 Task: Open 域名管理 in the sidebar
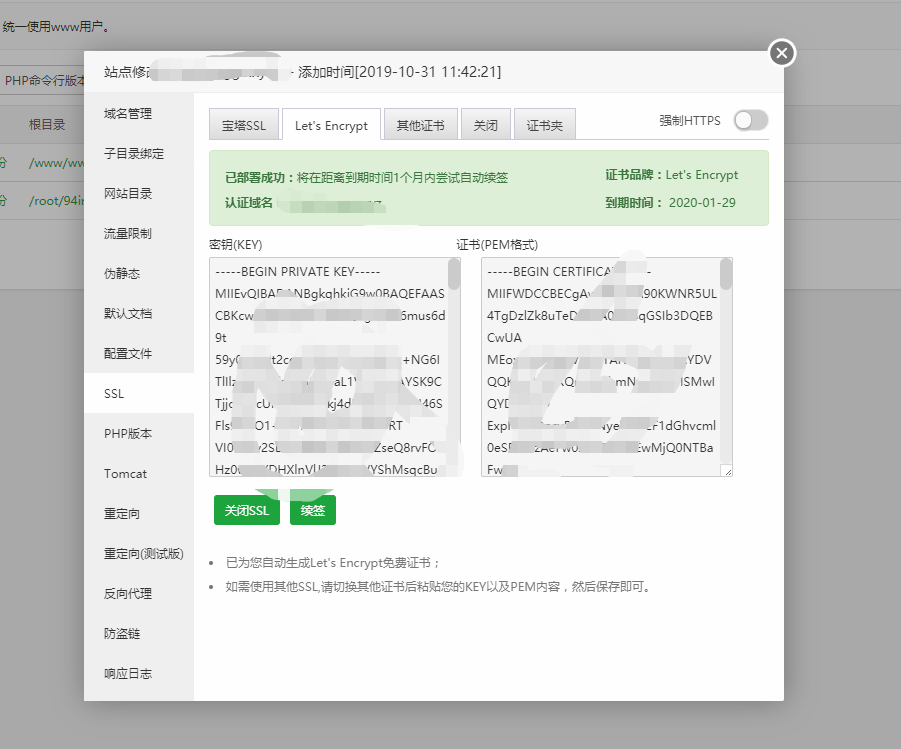point(138,114)
